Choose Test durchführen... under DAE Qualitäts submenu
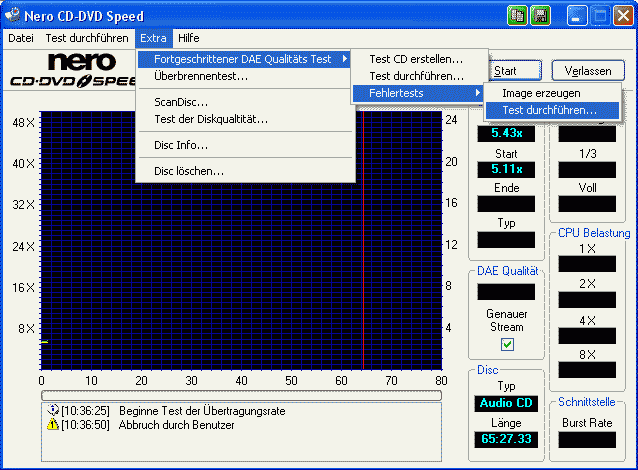The width and height of the screenshot is (638, 470). (x=419, y=76)
